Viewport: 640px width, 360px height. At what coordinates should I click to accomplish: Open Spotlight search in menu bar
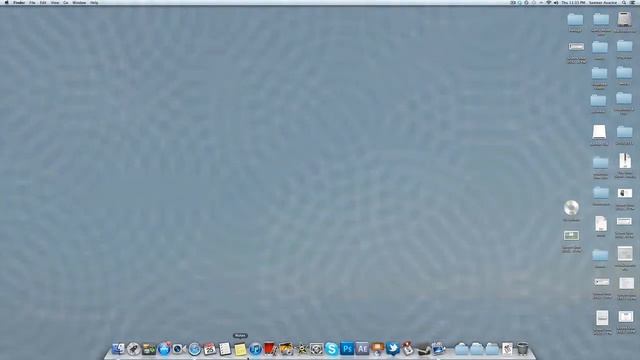pyautogui.click(x=624, y=2)
